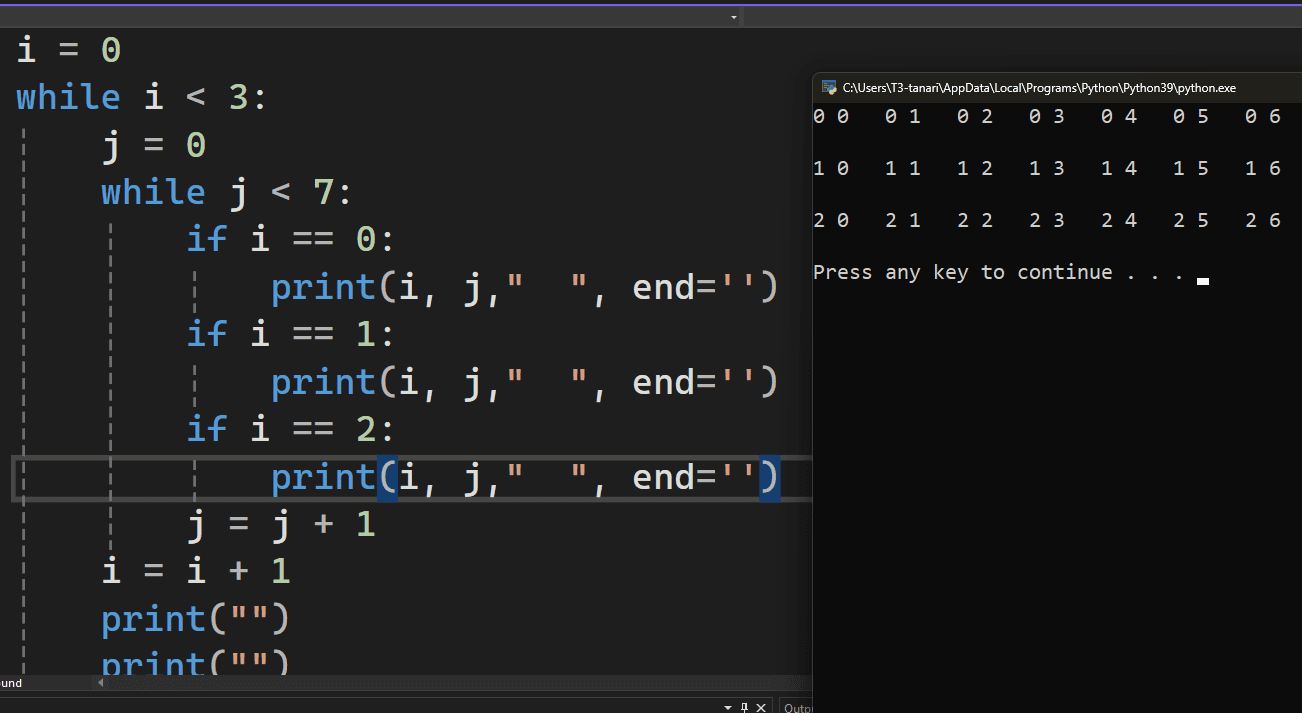Select the "if i == 0:" line
Viewport: 1302px width, 713px height.
click(291, 240)
